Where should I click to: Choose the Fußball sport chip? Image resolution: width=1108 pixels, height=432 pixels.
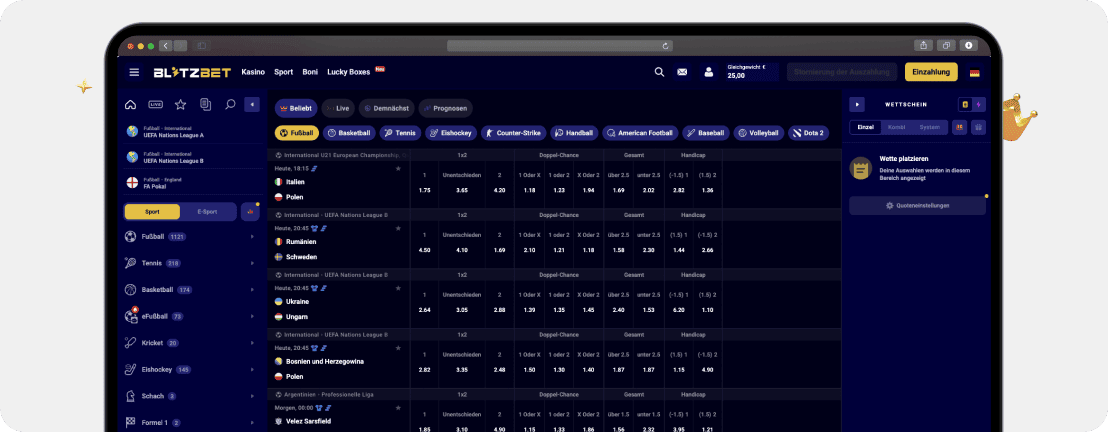coord(297,133)
